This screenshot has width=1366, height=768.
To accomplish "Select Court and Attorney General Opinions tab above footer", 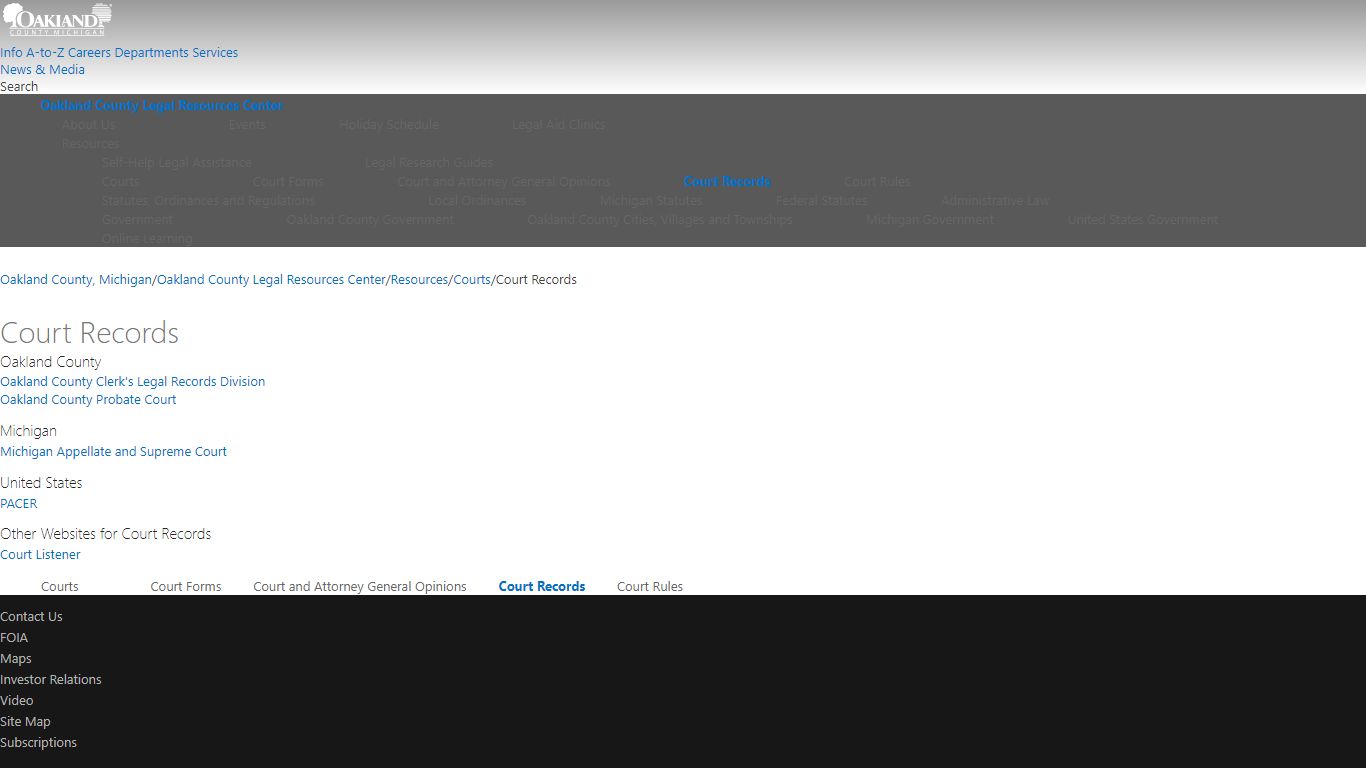I will (360, 587).
